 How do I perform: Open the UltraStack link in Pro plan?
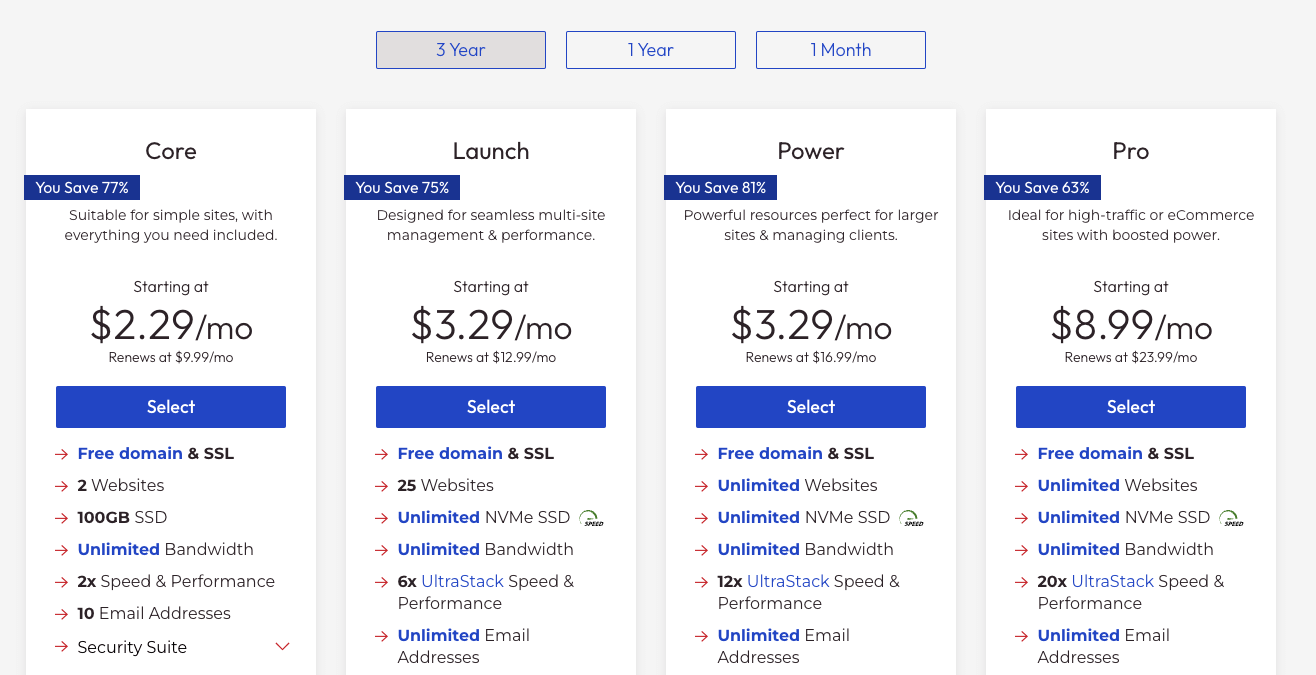(1115, 581)
